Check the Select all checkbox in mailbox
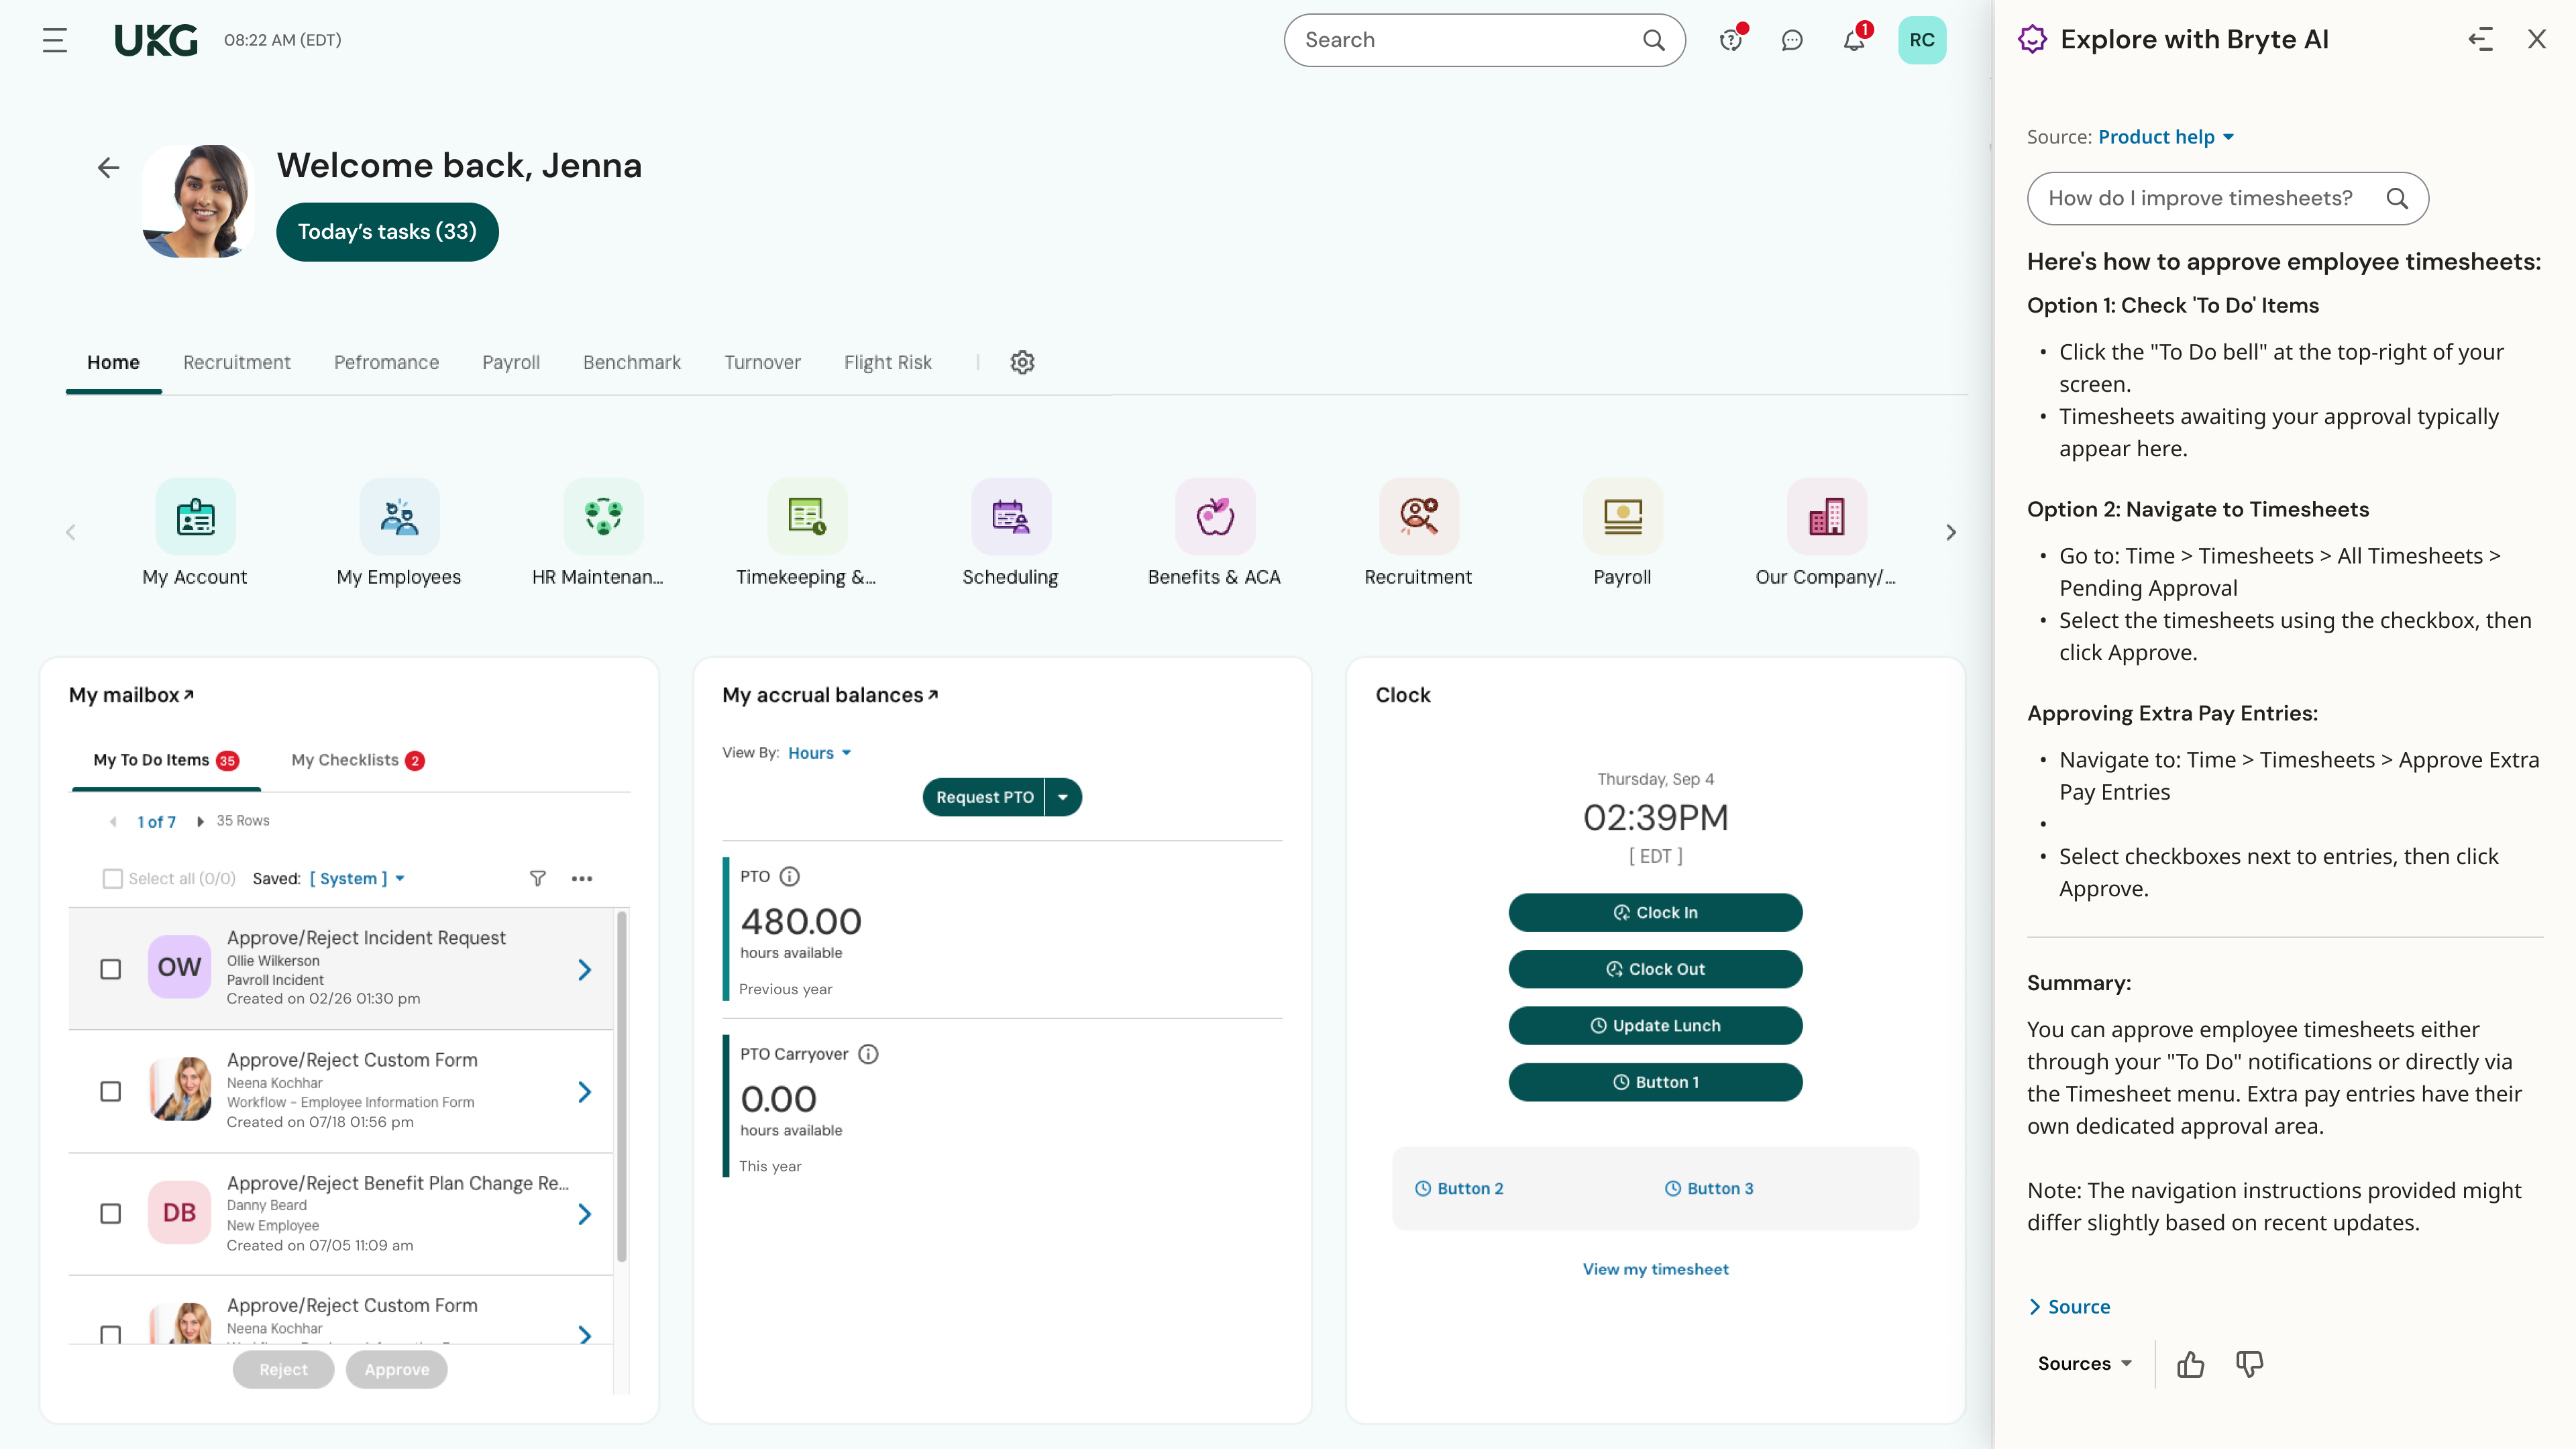Image resolution: width=2576 pixels, height=1449 pixels. [113, 878]
